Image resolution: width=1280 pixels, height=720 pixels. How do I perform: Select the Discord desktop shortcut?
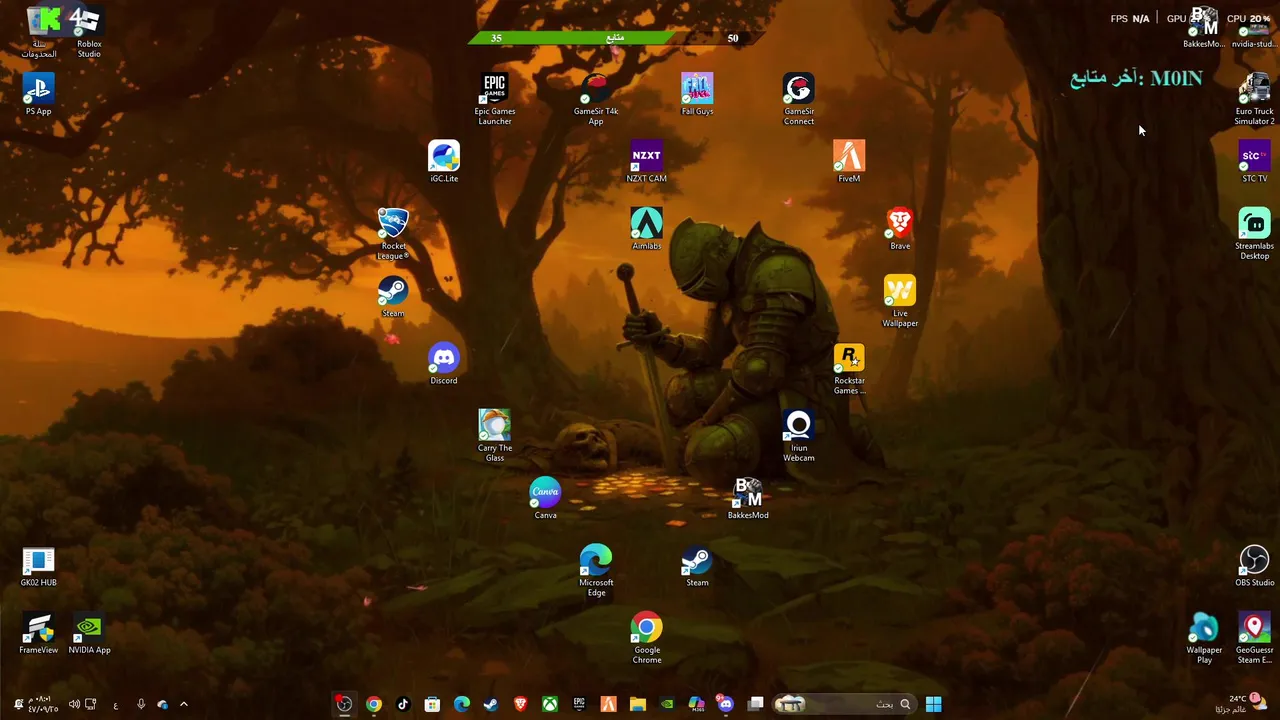pos(444,364)
